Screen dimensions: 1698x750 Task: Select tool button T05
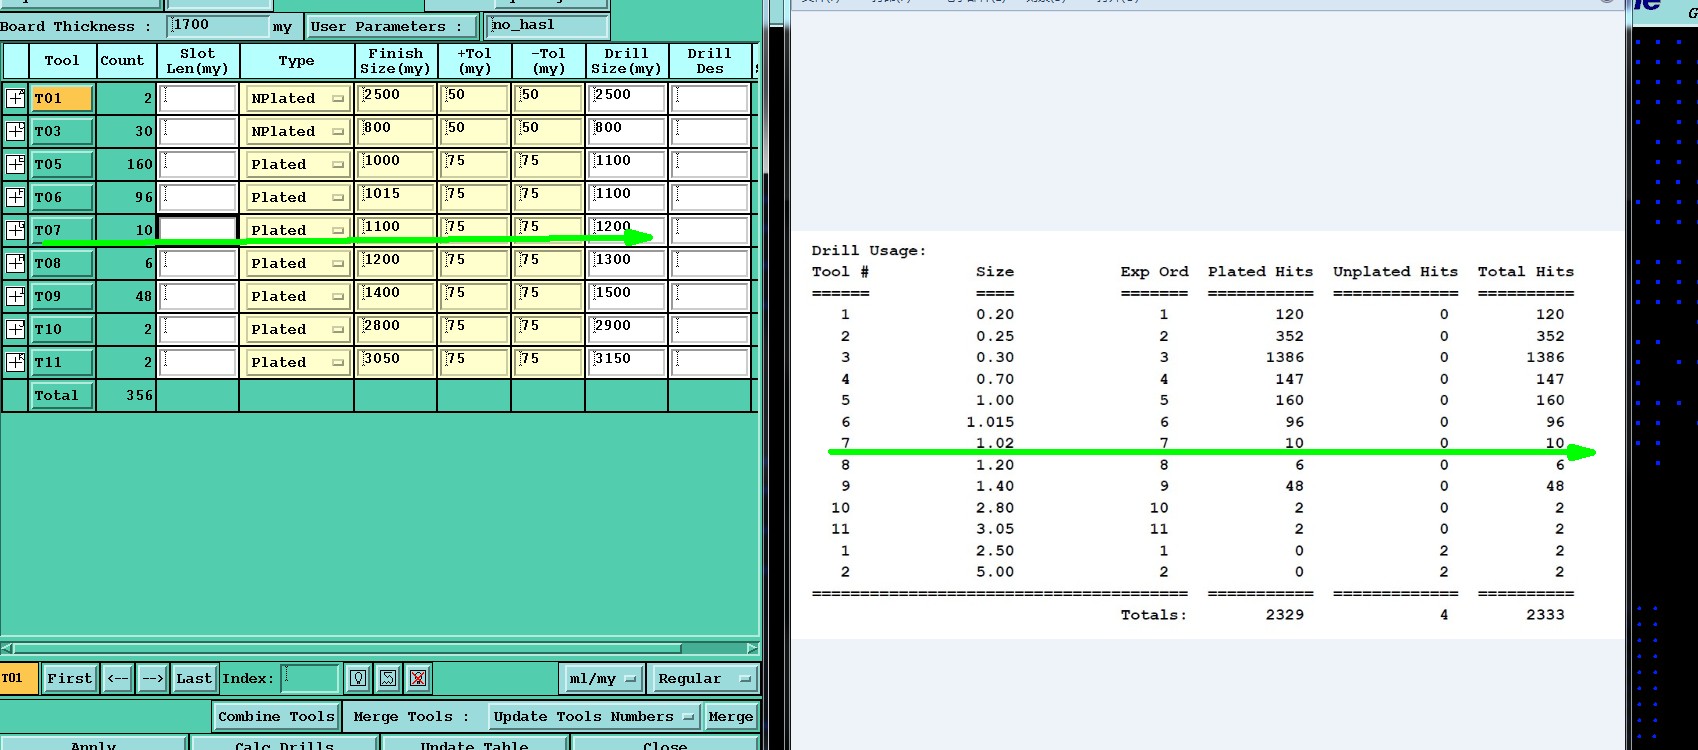(62, 164)
